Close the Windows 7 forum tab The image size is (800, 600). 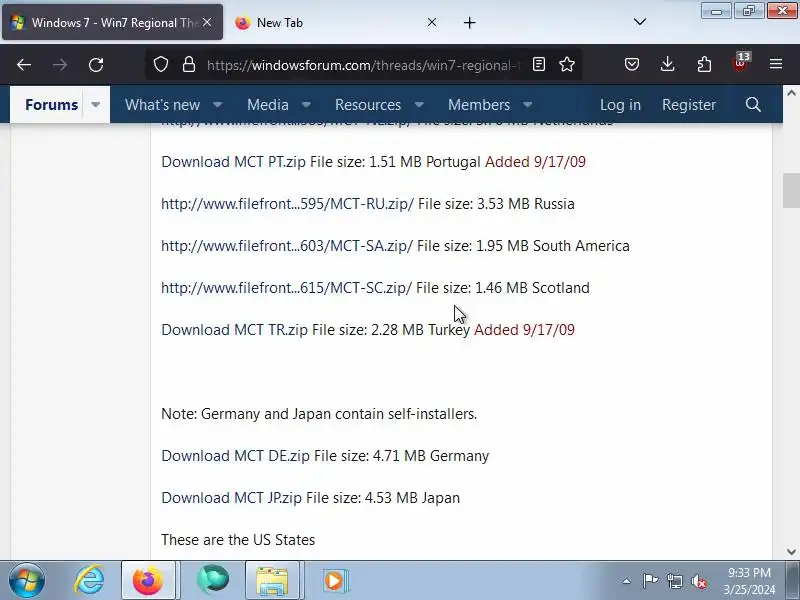pos(207,22)
